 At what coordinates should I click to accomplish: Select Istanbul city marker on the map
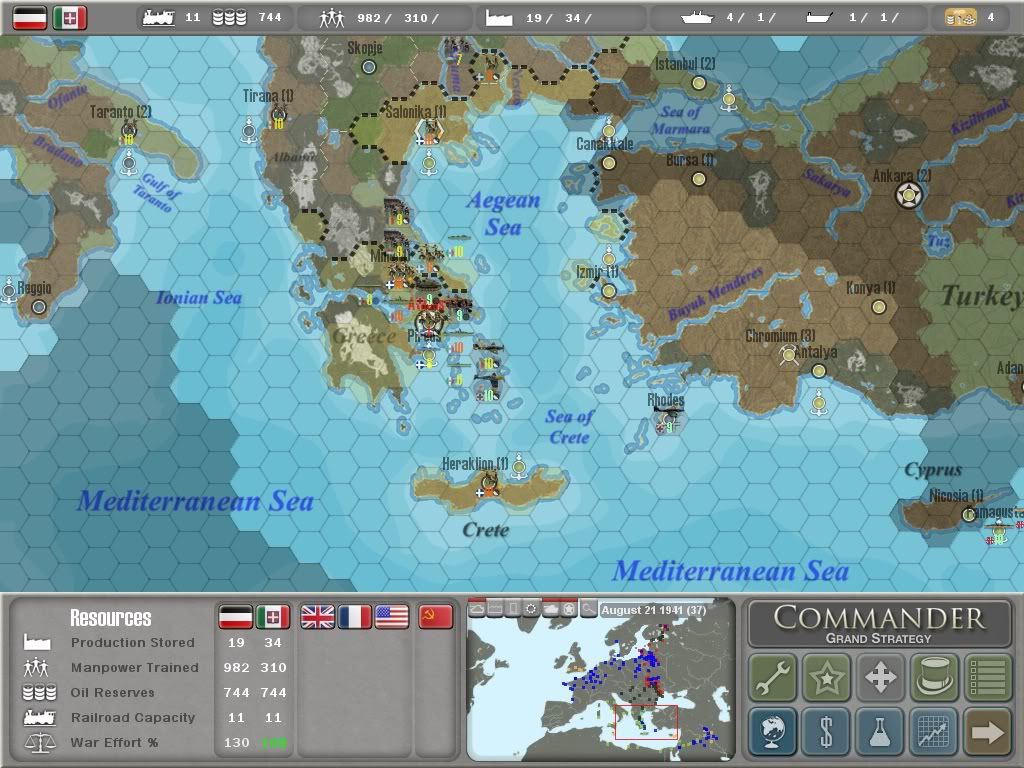[x=699, y=83]
